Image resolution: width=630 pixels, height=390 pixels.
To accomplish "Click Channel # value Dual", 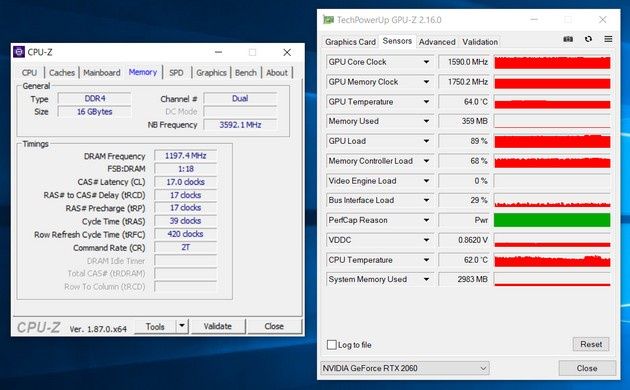I will pos(240,98).
